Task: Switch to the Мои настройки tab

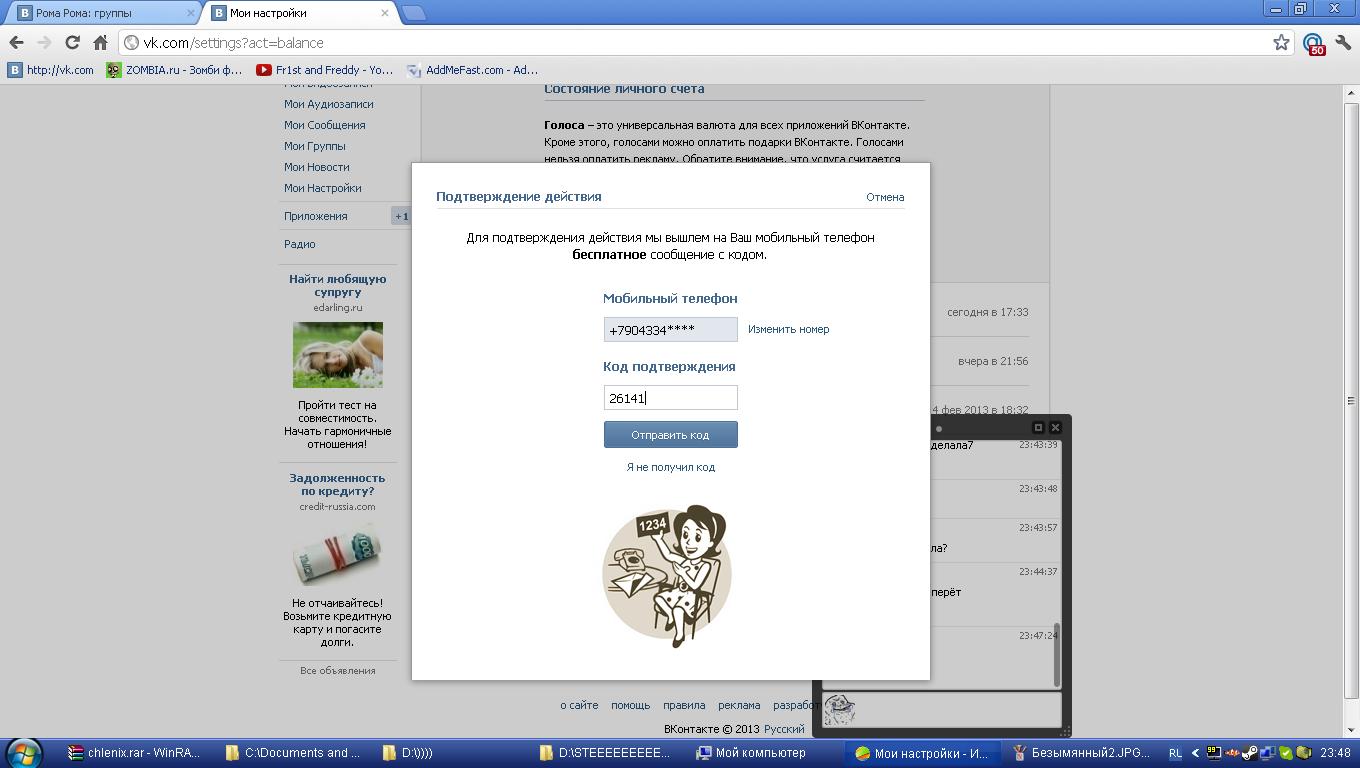Action: (301, 13)
